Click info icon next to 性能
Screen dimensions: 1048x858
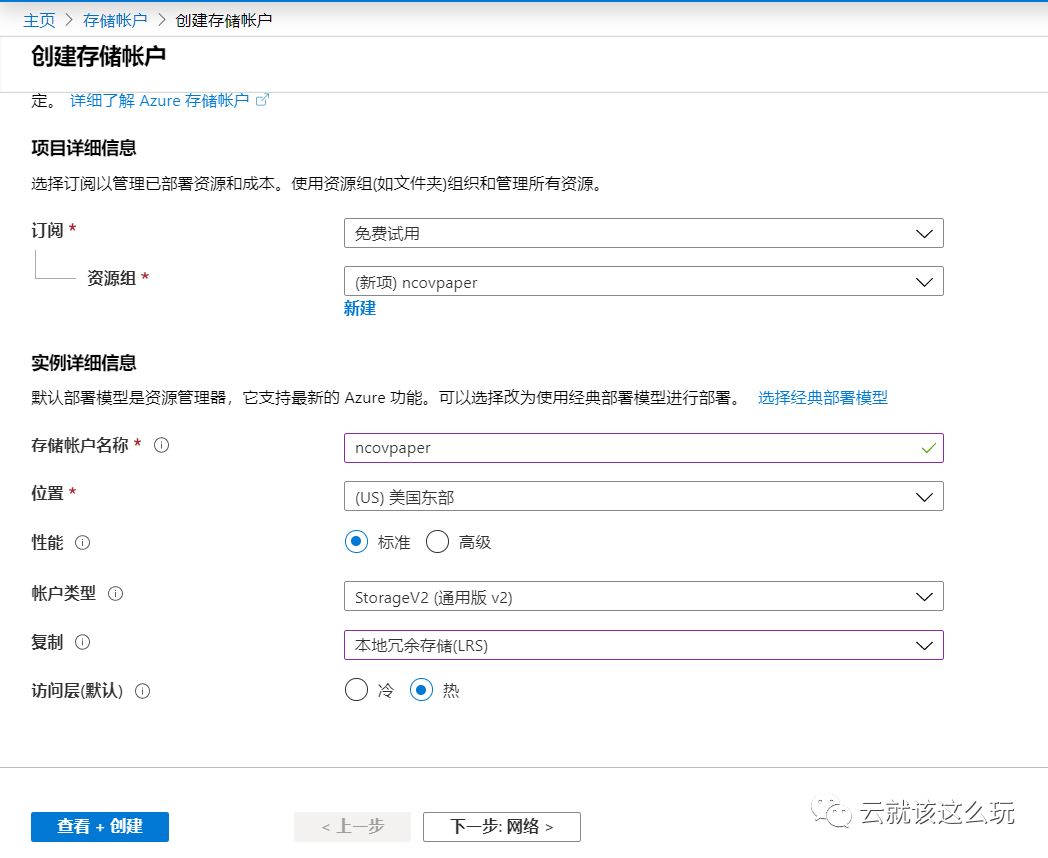(x=82, y=543)
